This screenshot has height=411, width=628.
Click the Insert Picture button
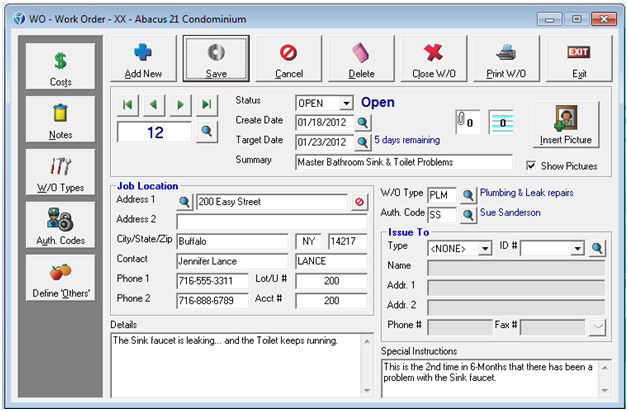(564, 125)
